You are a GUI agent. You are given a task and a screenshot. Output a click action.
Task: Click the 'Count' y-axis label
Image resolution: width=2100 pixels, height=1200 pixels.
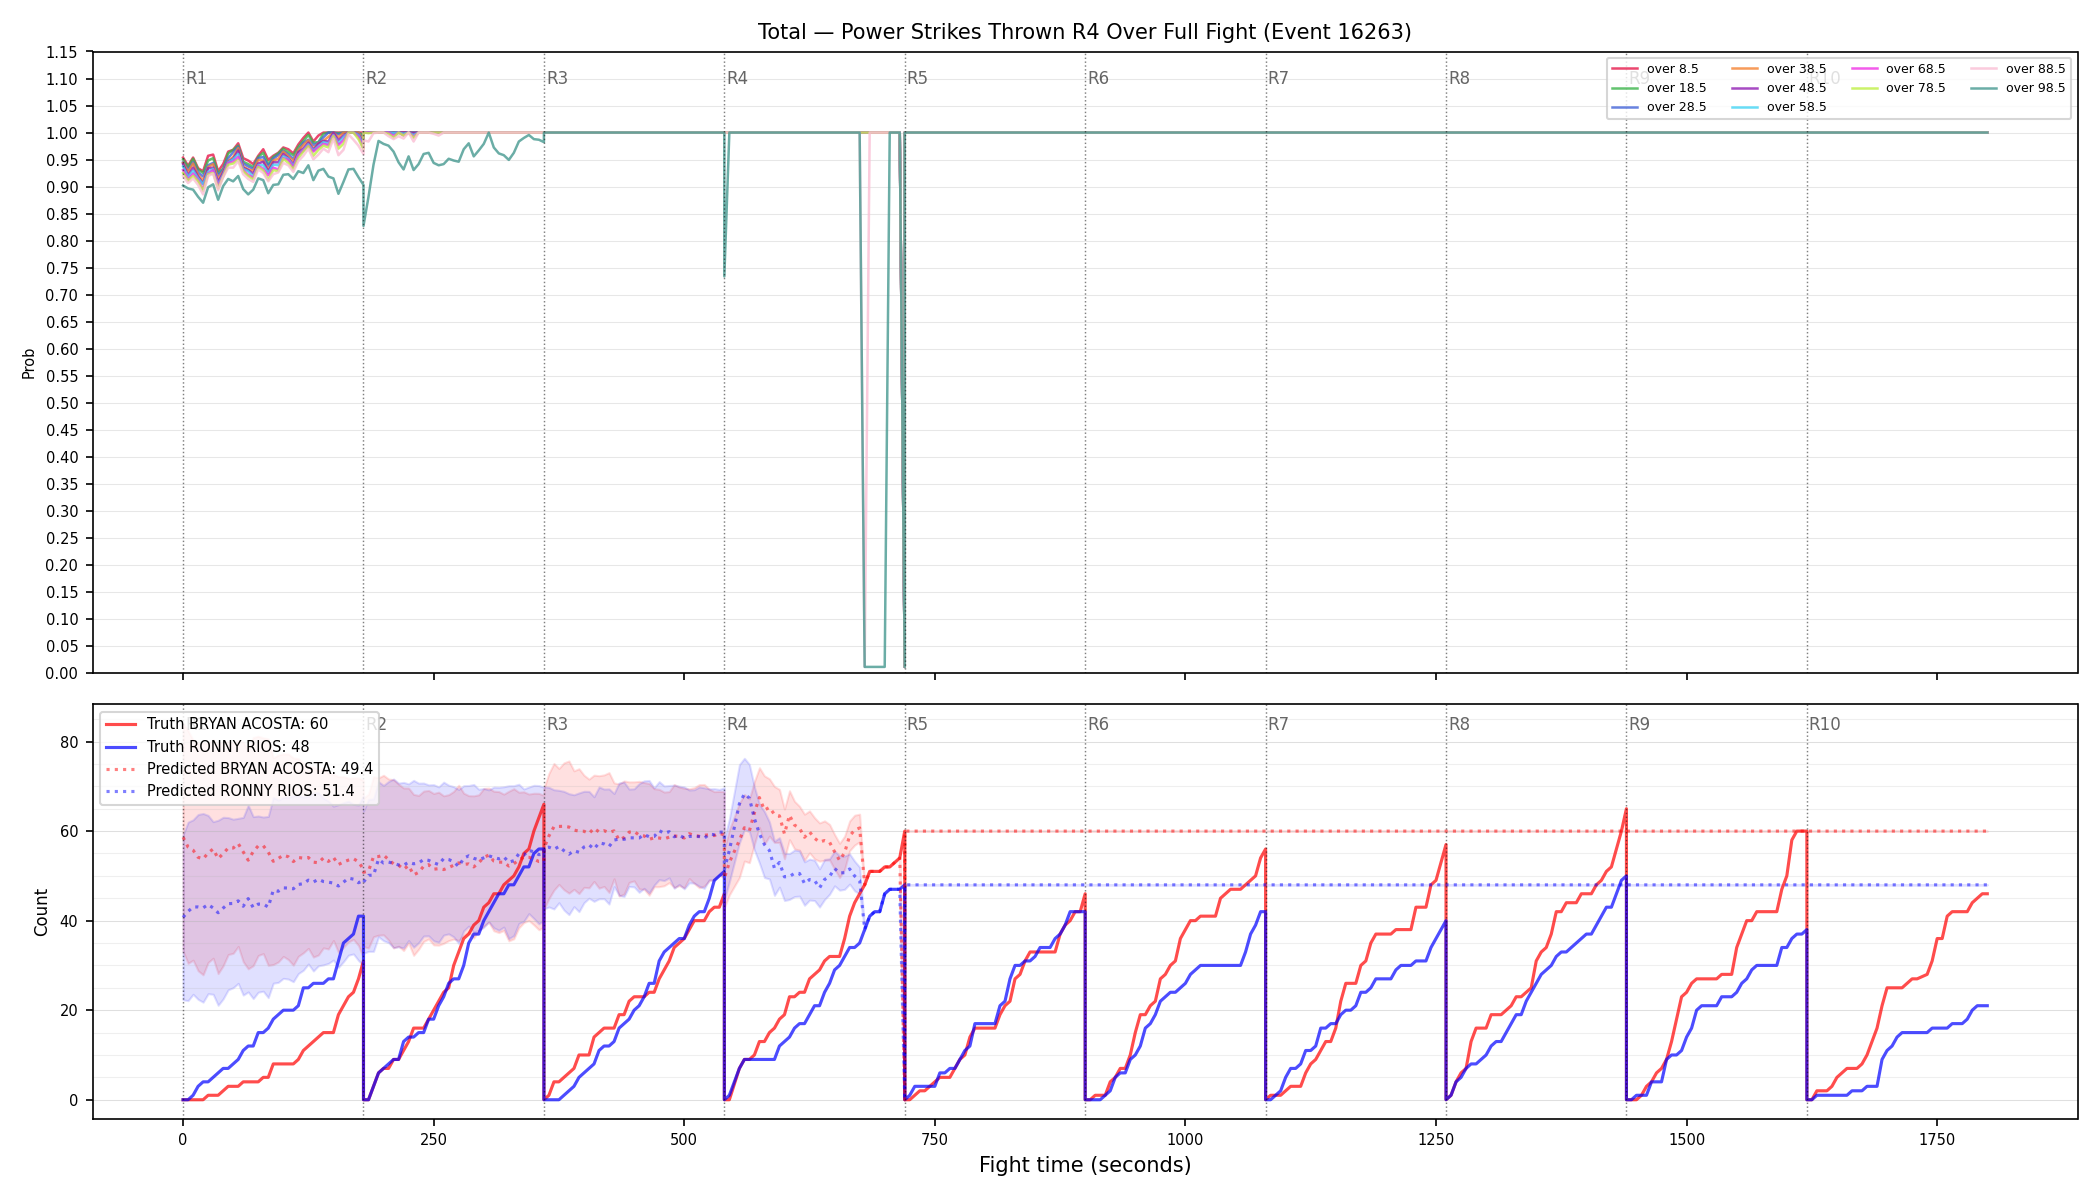pos(41,912)
